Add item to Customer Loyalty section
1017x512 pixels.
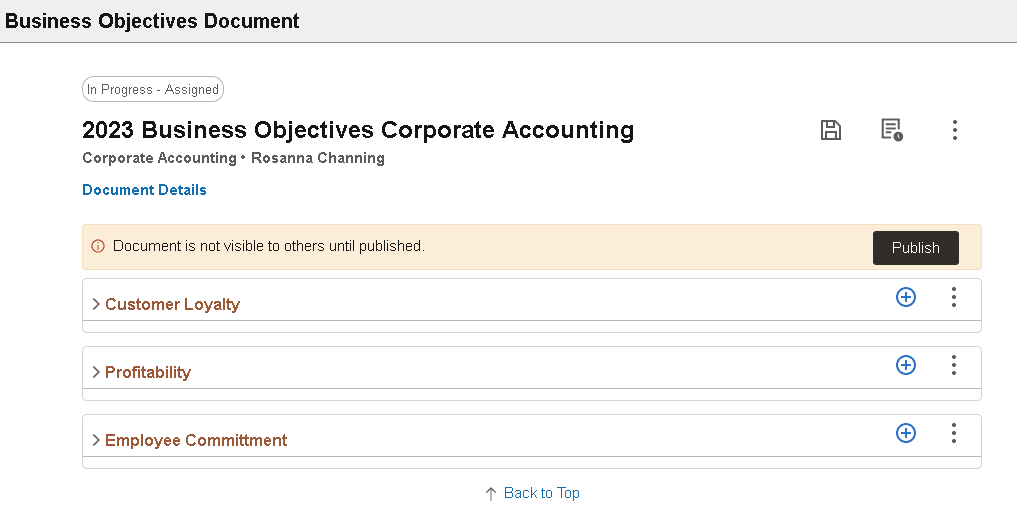[906, 297]
